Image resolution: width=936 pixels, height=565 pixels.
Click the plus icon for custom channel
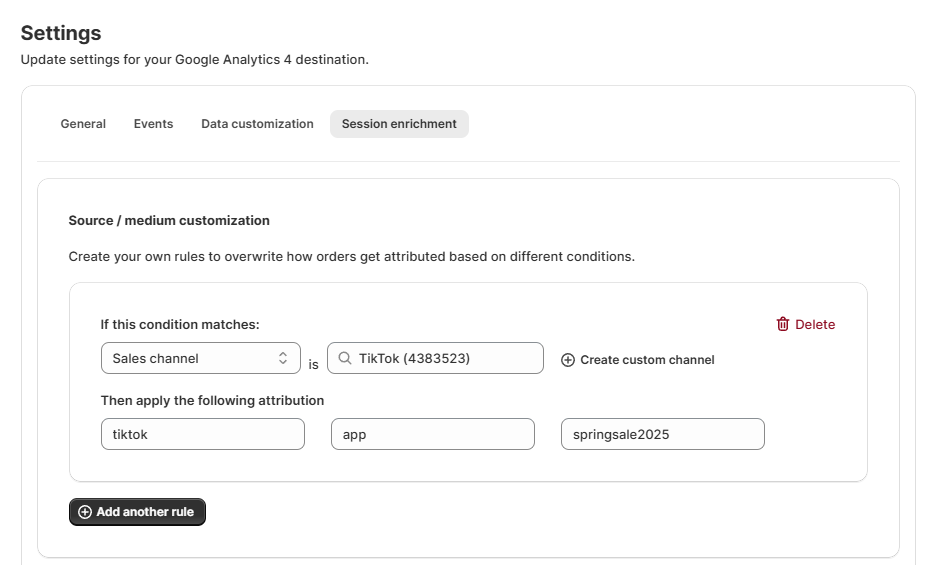click(x=568, y=360)
